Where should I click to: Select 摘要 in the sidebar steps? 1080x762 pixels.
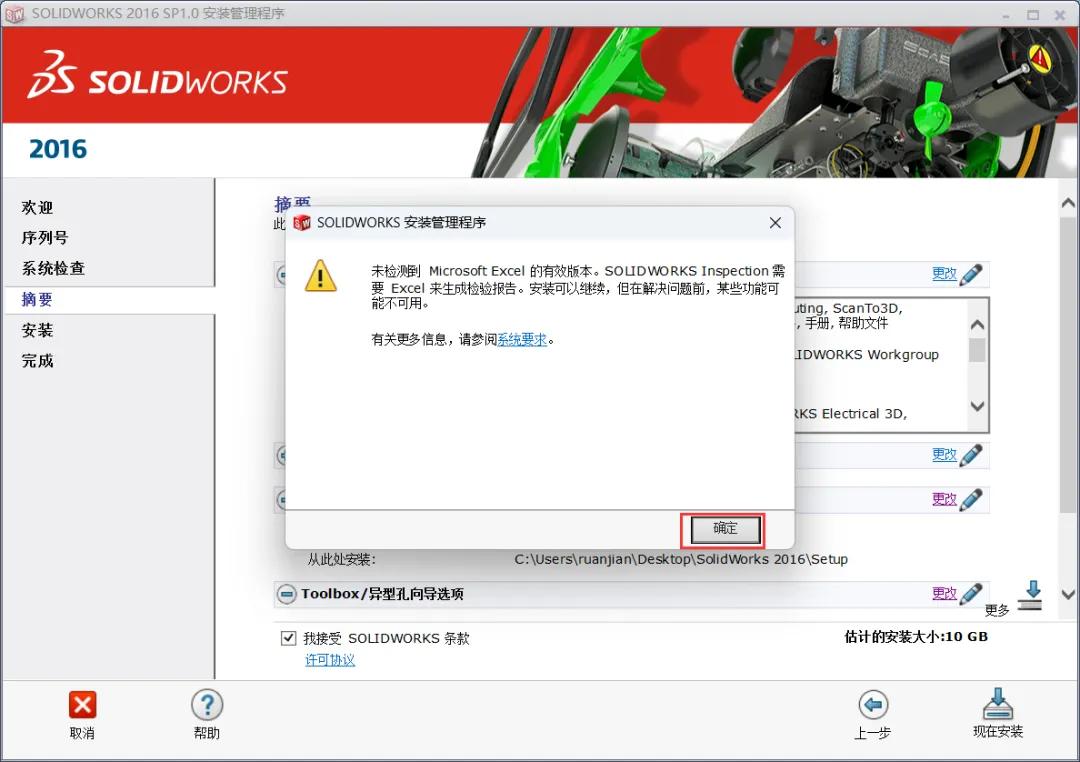point(37,299)
